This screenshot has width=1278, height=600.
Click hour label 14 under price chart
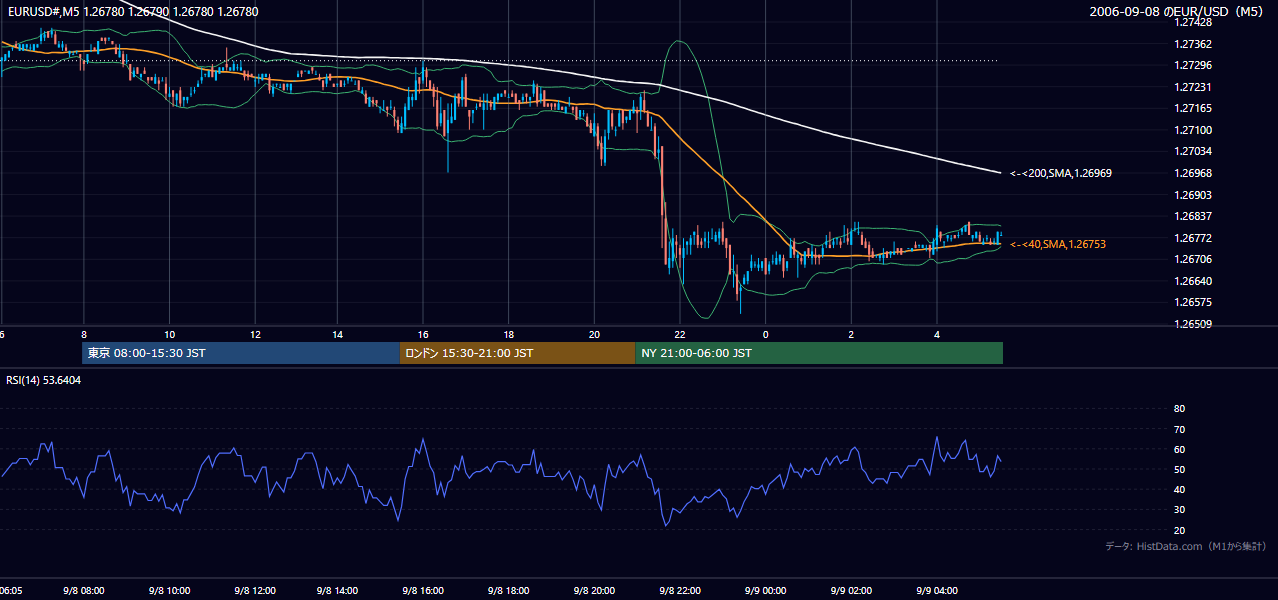(x=338, y=334)
